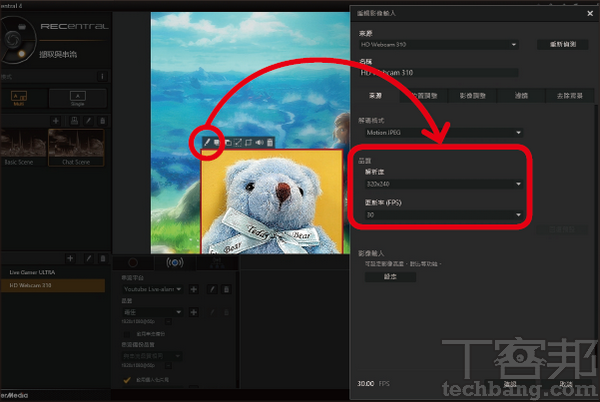Select the Chat Scene thumbnail
Viewport: 600px width, 402px height.
[76, 148]
